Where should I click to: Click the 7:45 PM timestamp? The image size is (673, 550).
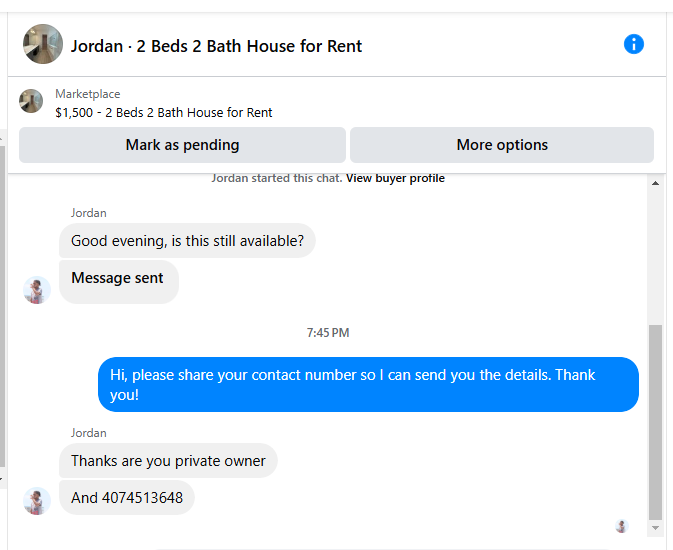[328, 333]
